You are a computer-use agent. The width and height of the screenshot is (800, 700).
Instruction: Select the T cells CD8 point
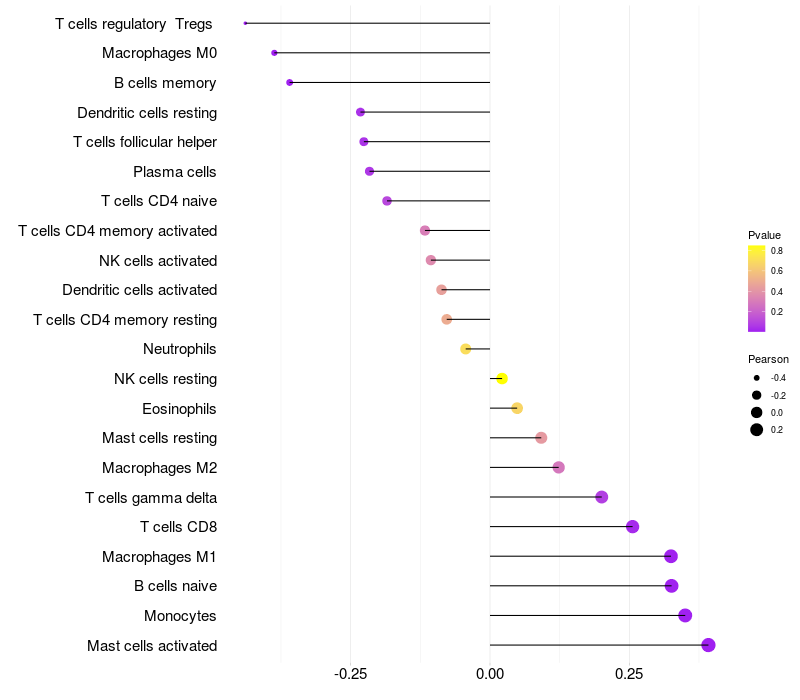[x=632, y=527]
